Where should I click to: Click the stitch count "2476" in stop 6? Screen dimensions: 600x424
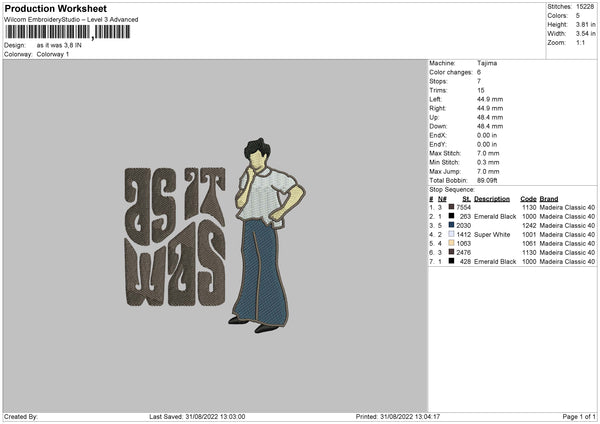pos(463,253)
